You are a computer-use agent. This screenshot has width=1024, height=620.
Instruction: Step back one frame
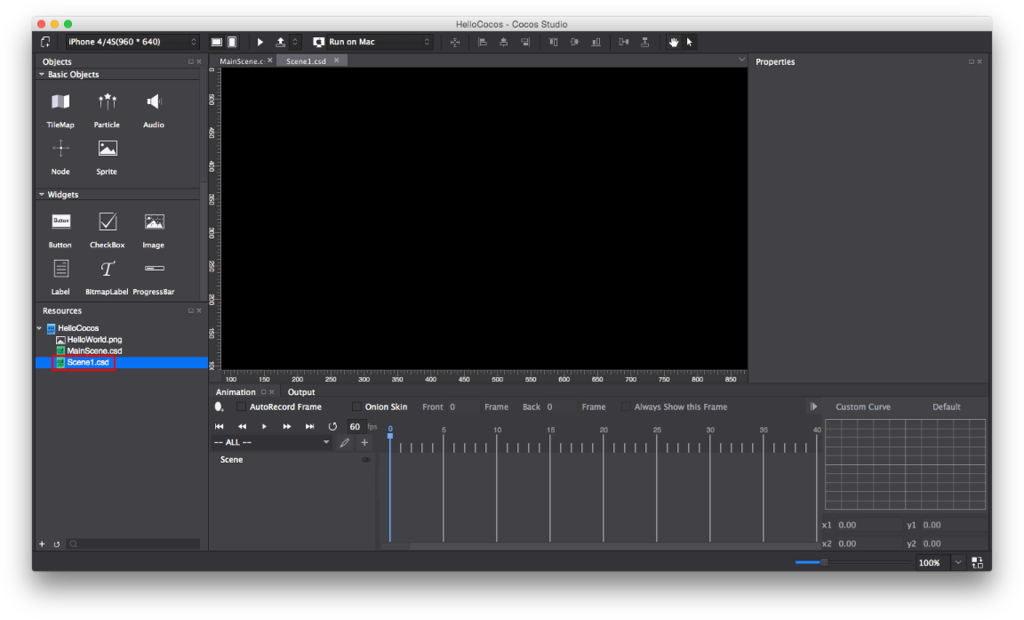(242, 427)
